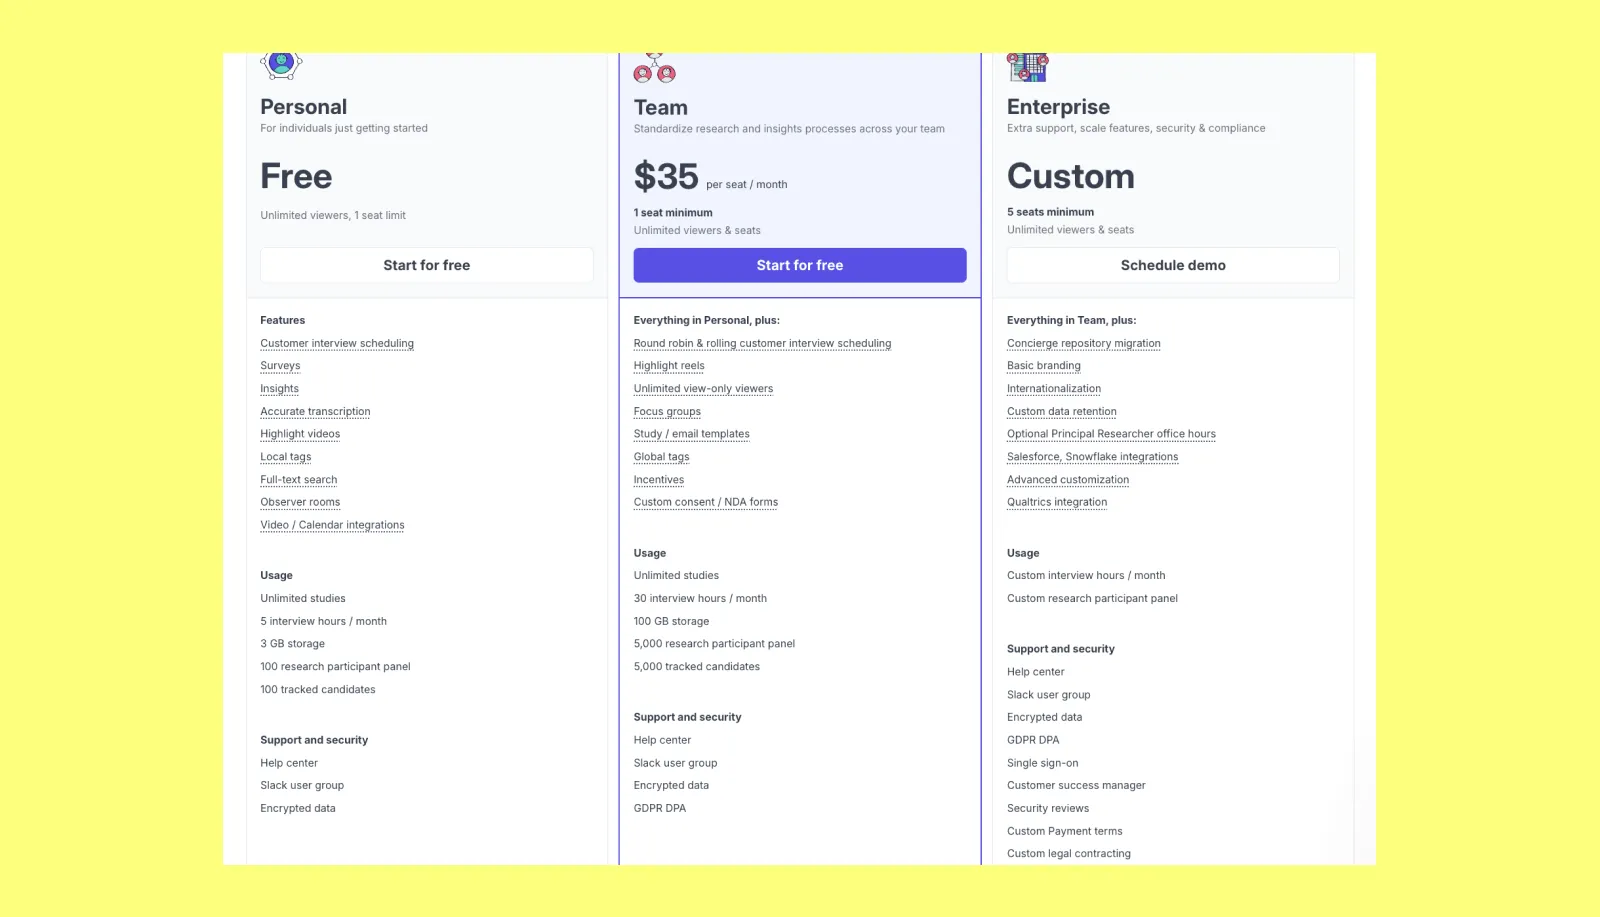
Task: Open Video / Calendar integrations link
Action: pos(332,525)
